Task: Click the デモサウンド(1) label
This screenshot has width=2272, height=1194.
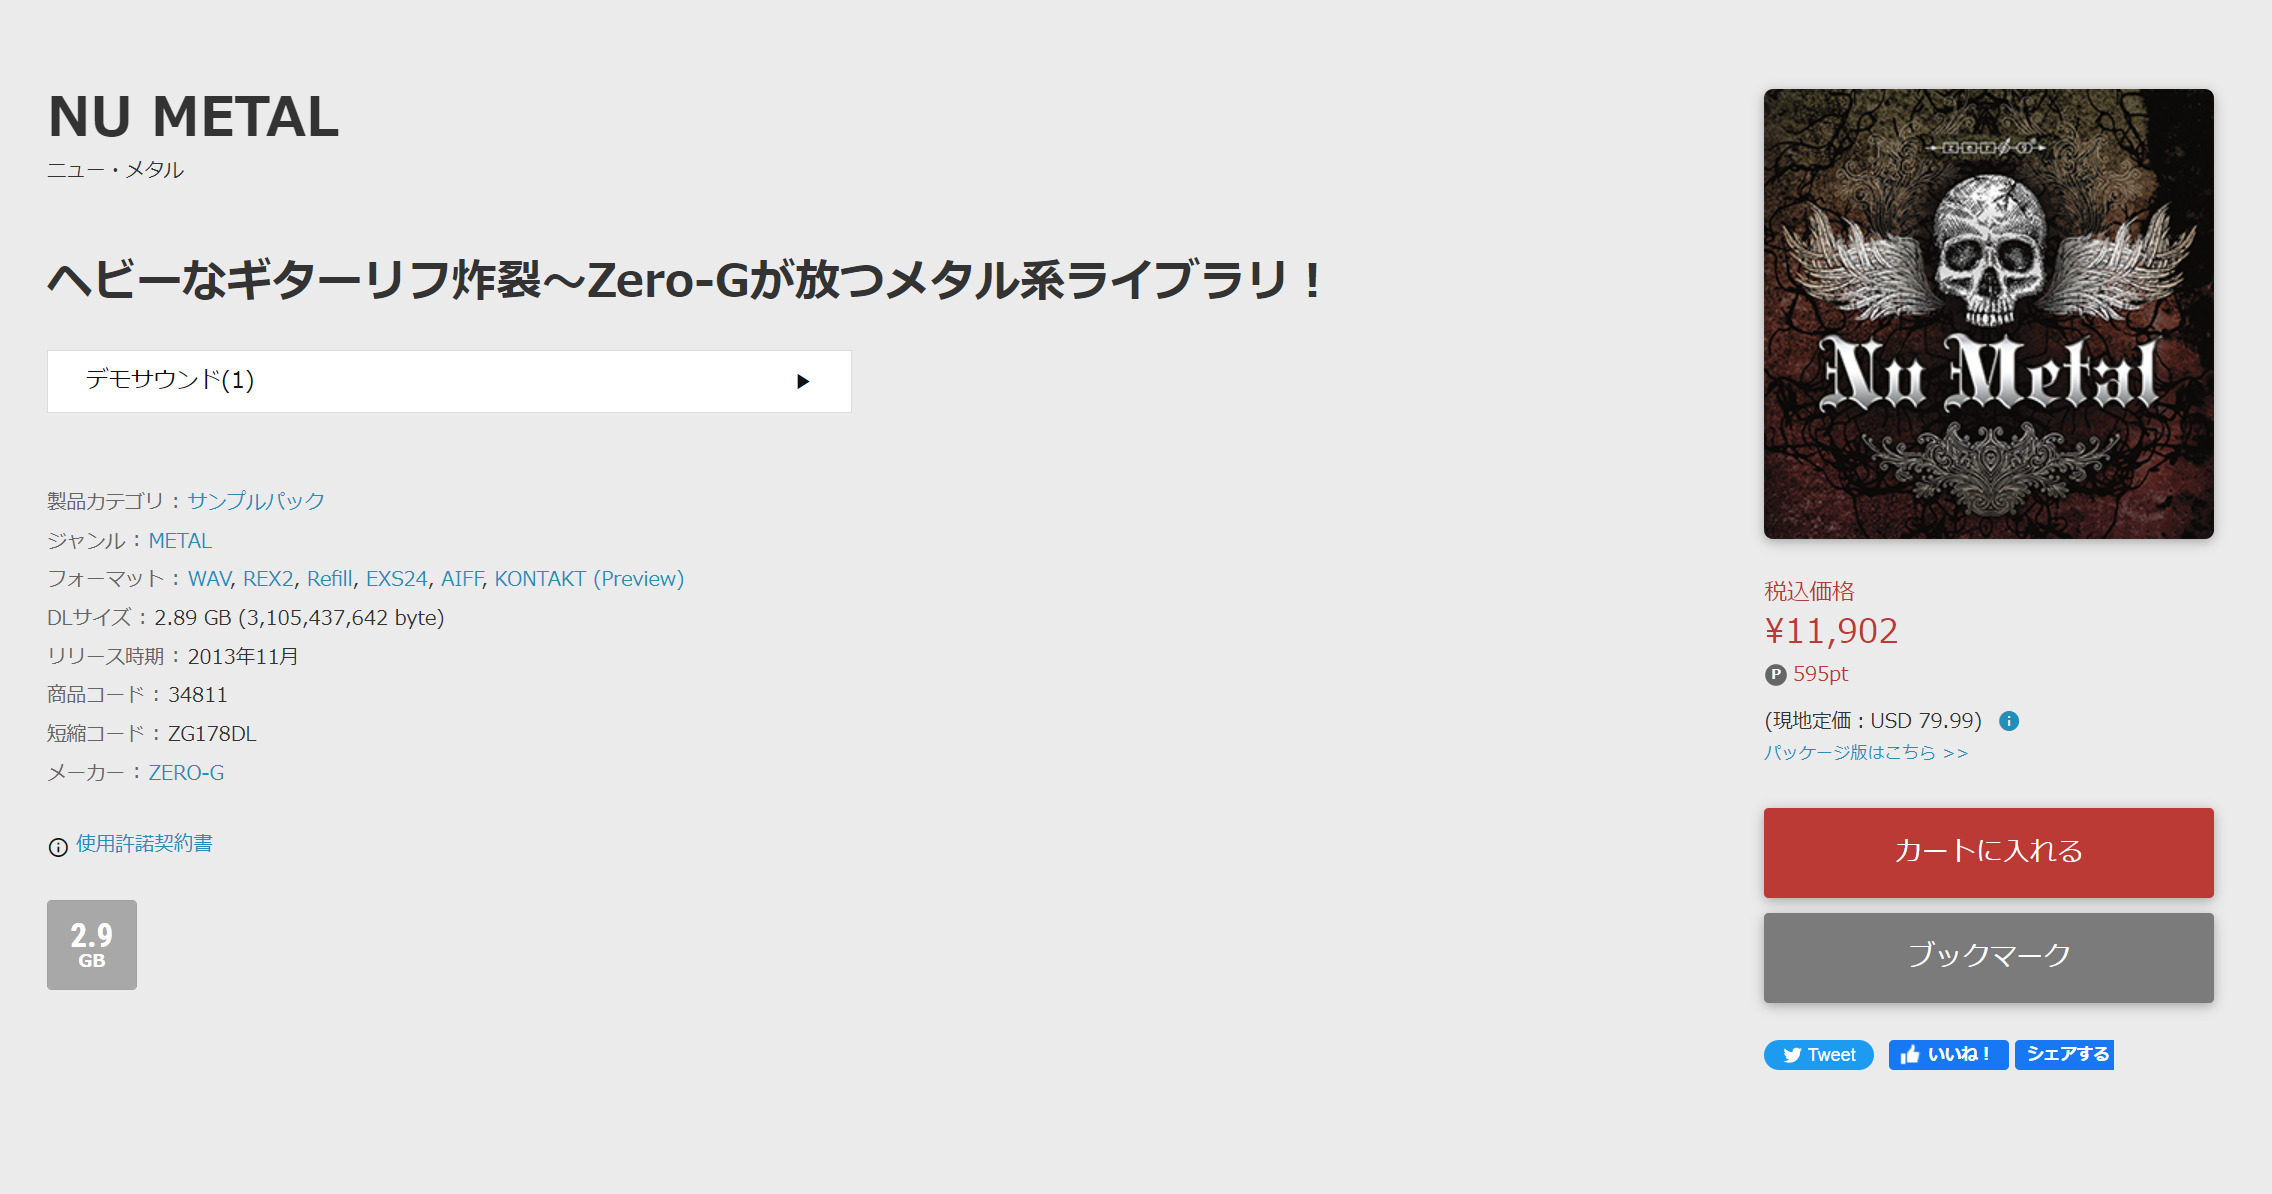Action: coord(170,380)
